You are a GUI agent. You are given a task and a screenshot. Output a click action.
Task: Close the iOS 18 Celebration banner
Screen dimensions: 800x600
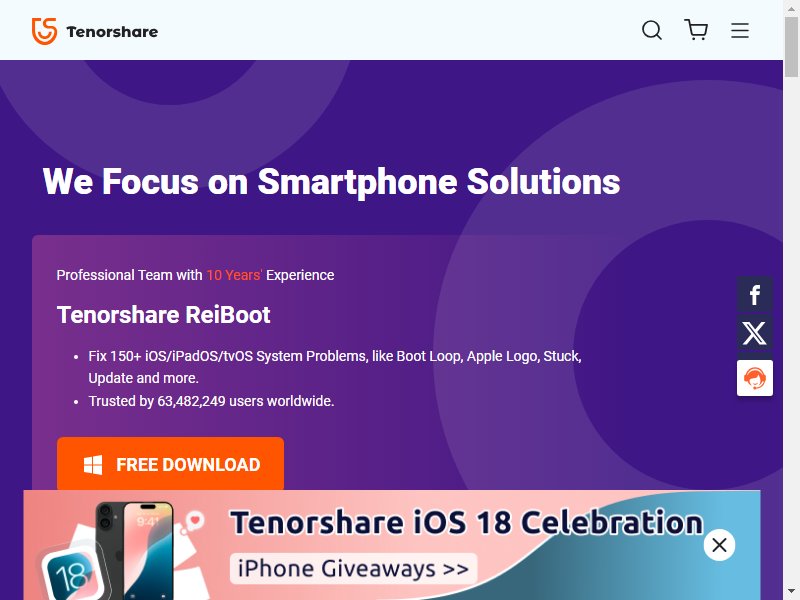[x=719, y=545]
